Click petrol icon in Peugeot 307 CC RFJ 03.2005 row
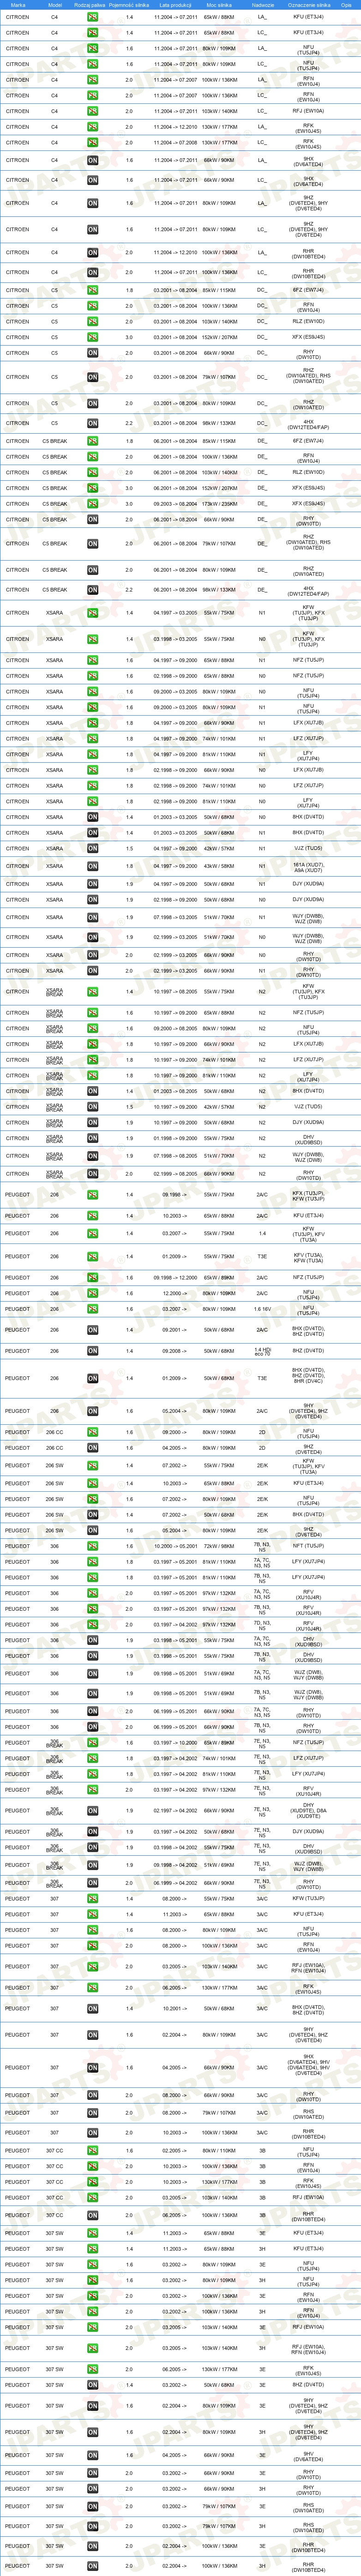This screenshot has width=361, height=2576. [x=92, y=2198]
